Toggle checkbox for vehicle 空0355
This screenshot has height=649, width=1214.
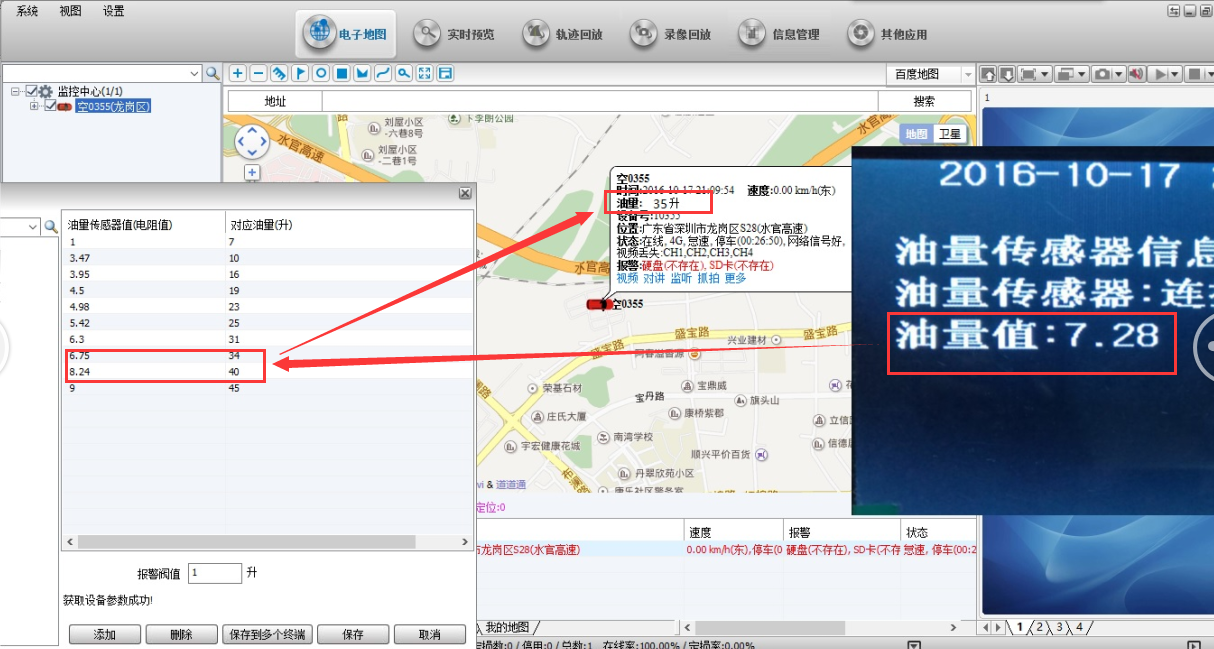click(x=50, y=106)
